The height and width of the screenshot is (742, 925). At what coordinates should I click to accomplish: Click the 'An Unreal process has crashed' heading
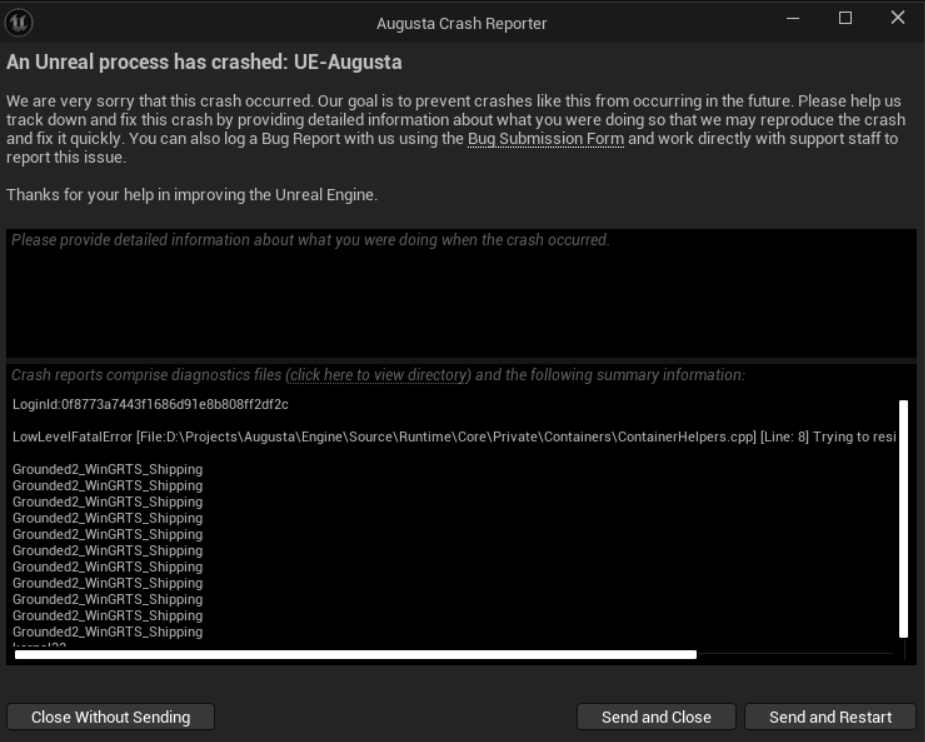[204, 62]
